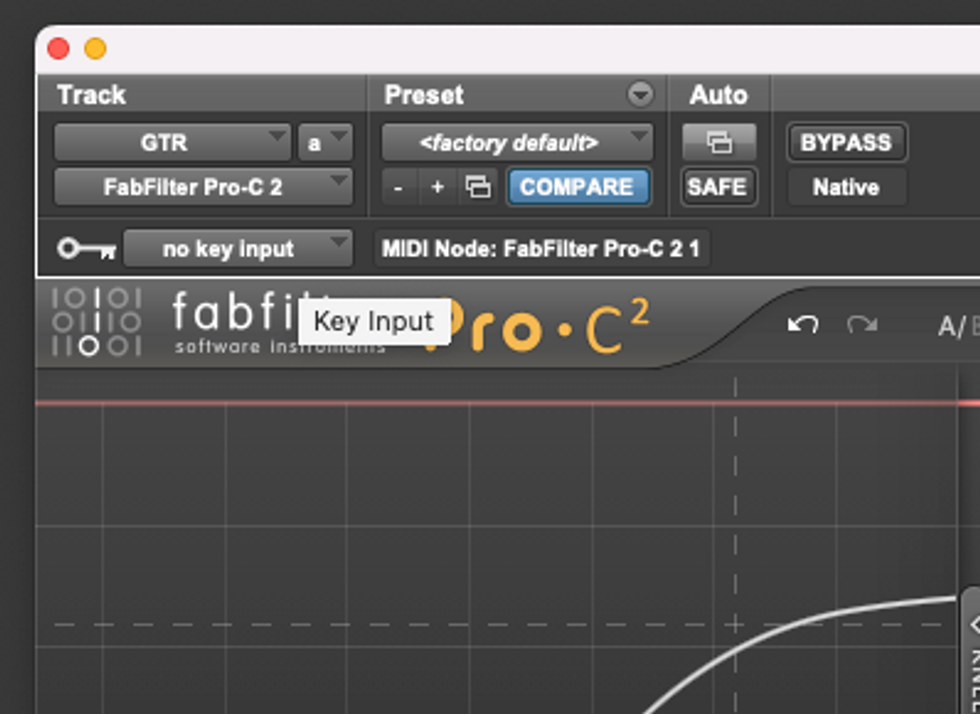Screen dimensions: 980x714
Task: Undo the last change in Pro-C 2
Action: coord(802,324)
